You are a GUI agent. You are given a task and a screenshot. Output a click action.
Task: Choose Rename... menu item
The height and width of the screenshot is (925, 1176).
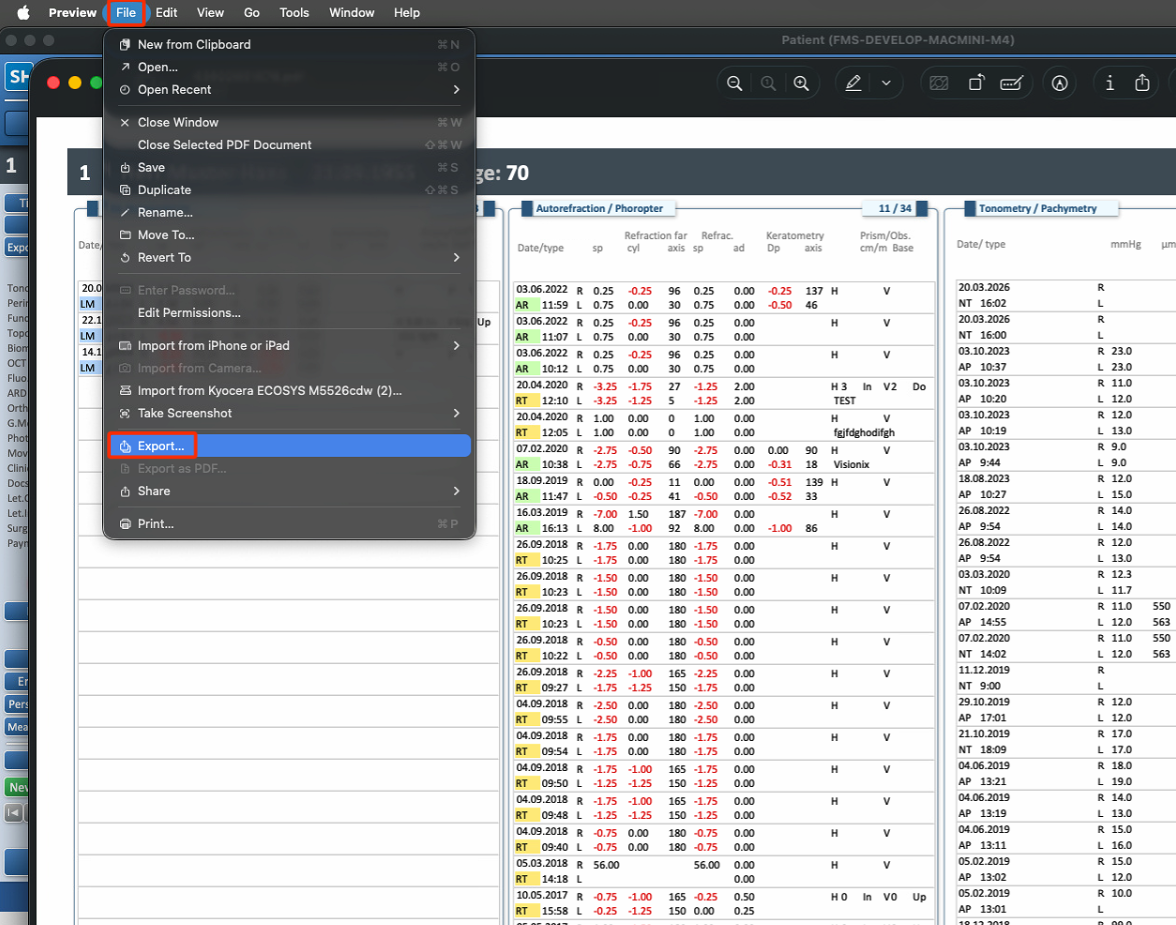pyautogui.click(x=290, y=212)
